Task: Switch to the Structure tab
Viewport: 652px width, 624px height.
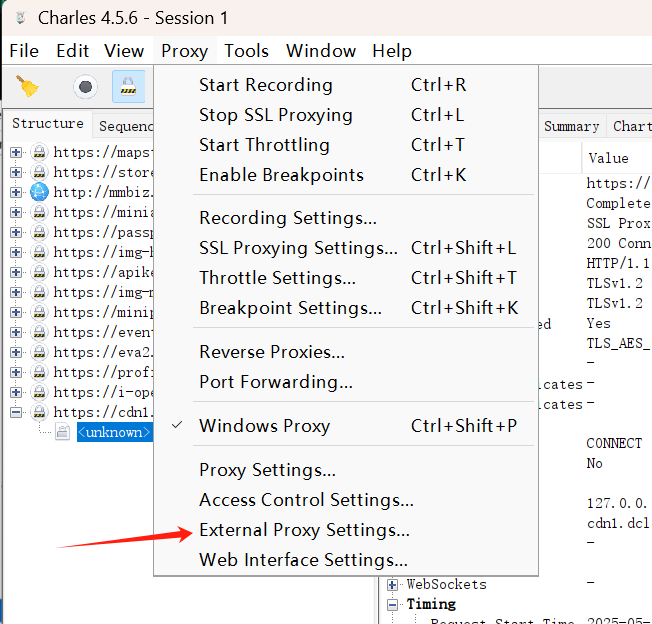Action: pos(47,124)
